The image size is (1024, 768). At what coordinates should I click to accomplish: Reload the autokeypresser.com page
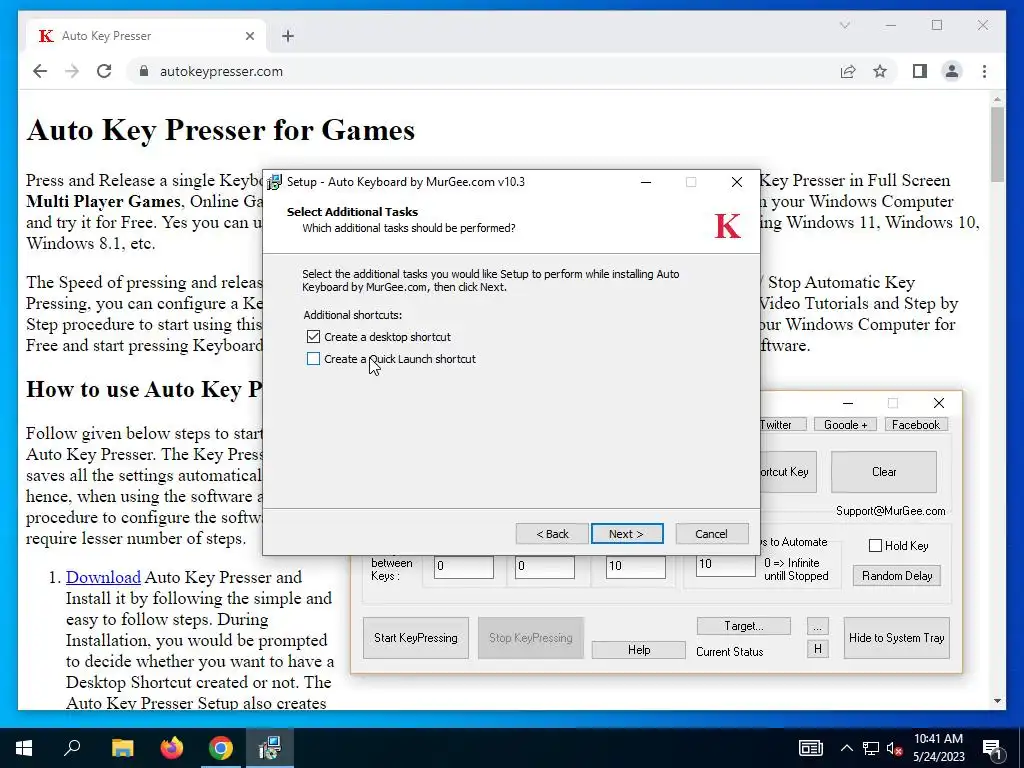pyautogui.click(x=104, y=71)
